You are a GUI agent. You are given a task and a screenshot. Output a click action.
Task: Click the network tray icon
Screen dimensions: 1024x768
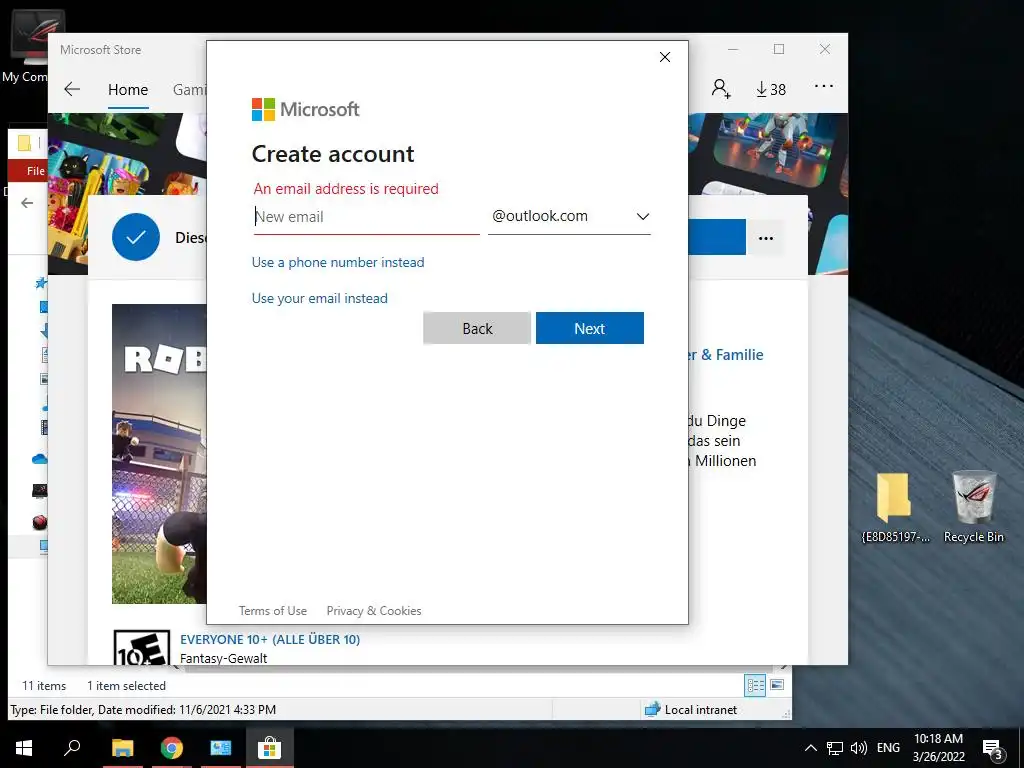834,748
